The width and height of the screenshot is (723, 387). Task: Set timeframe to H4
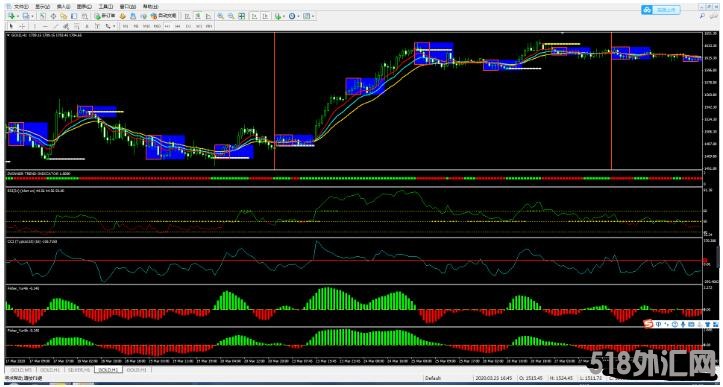pos(178,26)
